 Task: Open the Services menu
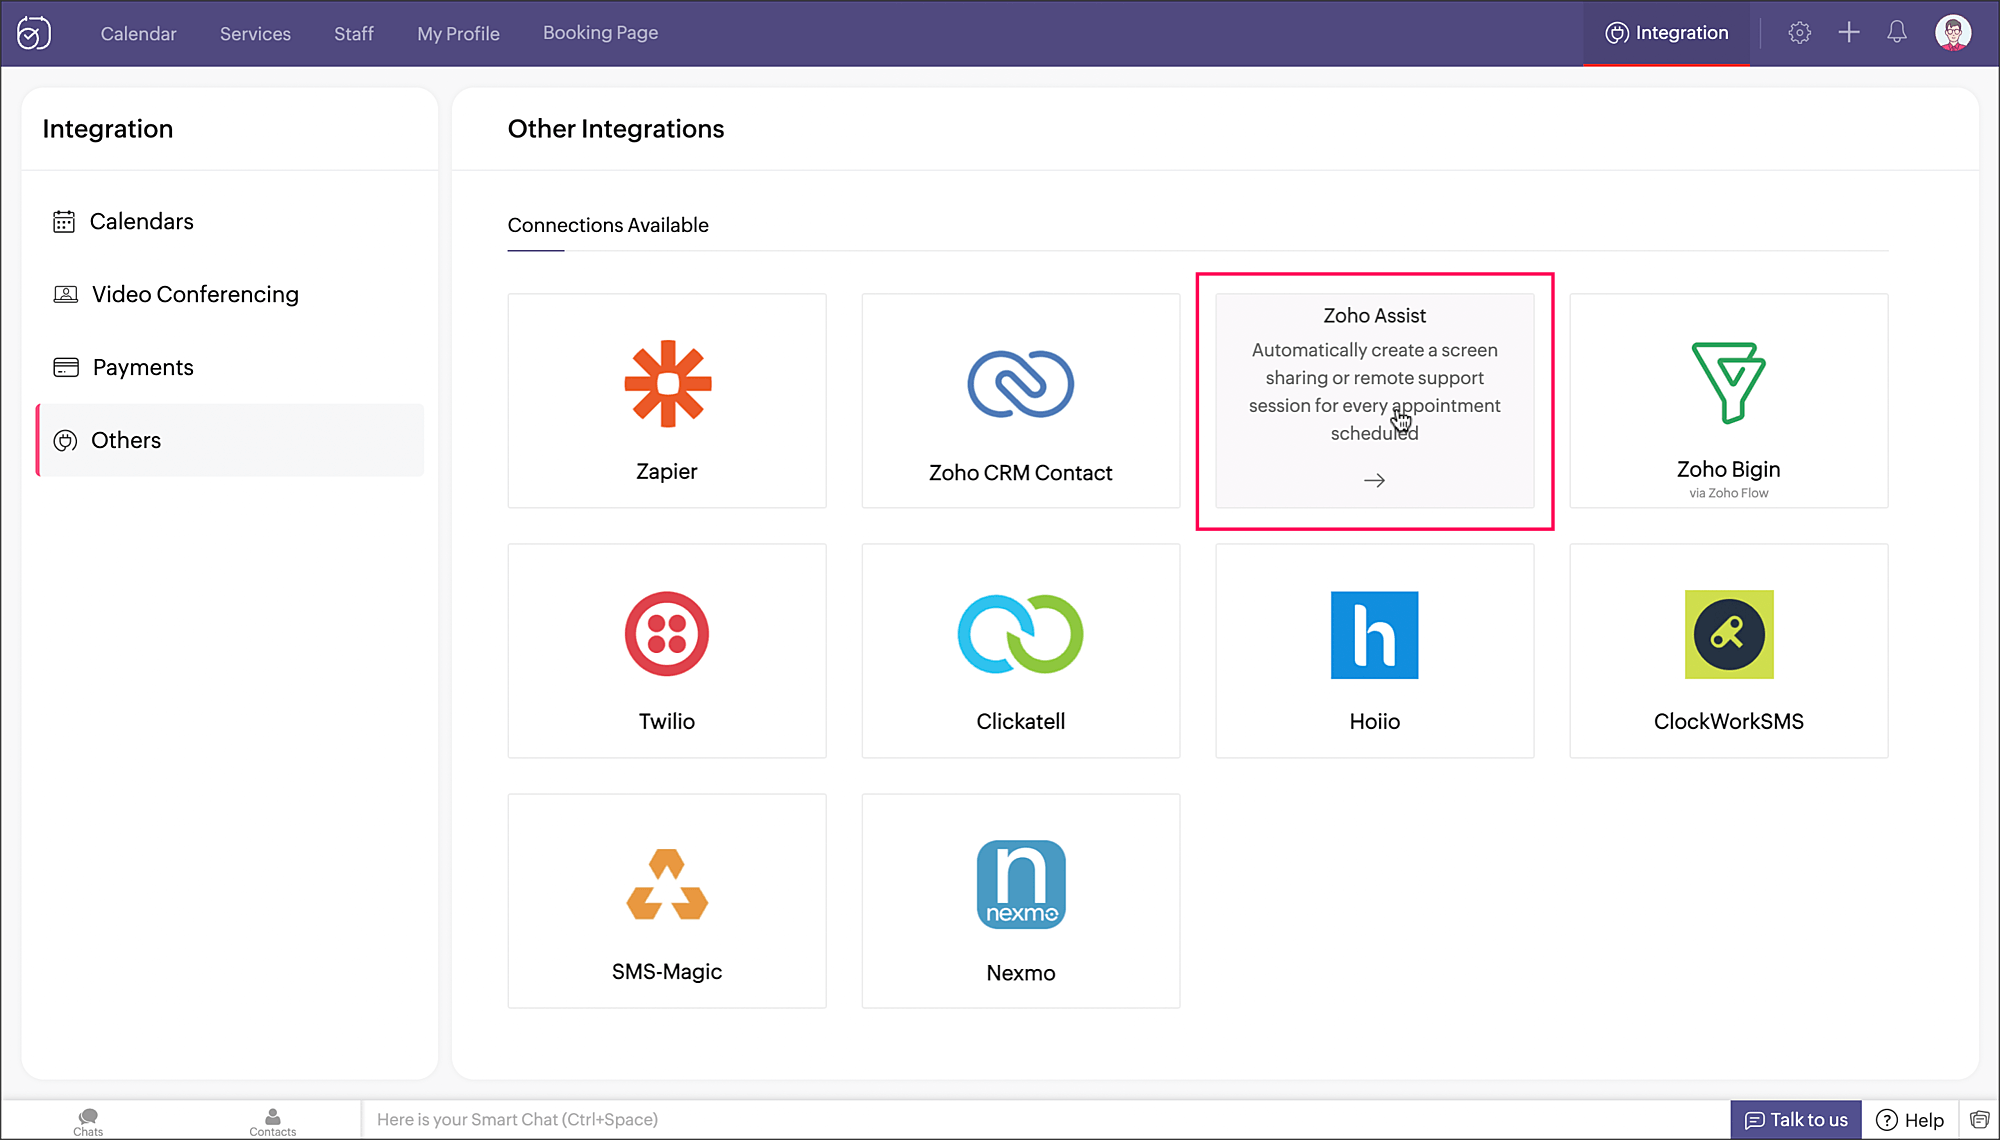(x=255, y=33)
